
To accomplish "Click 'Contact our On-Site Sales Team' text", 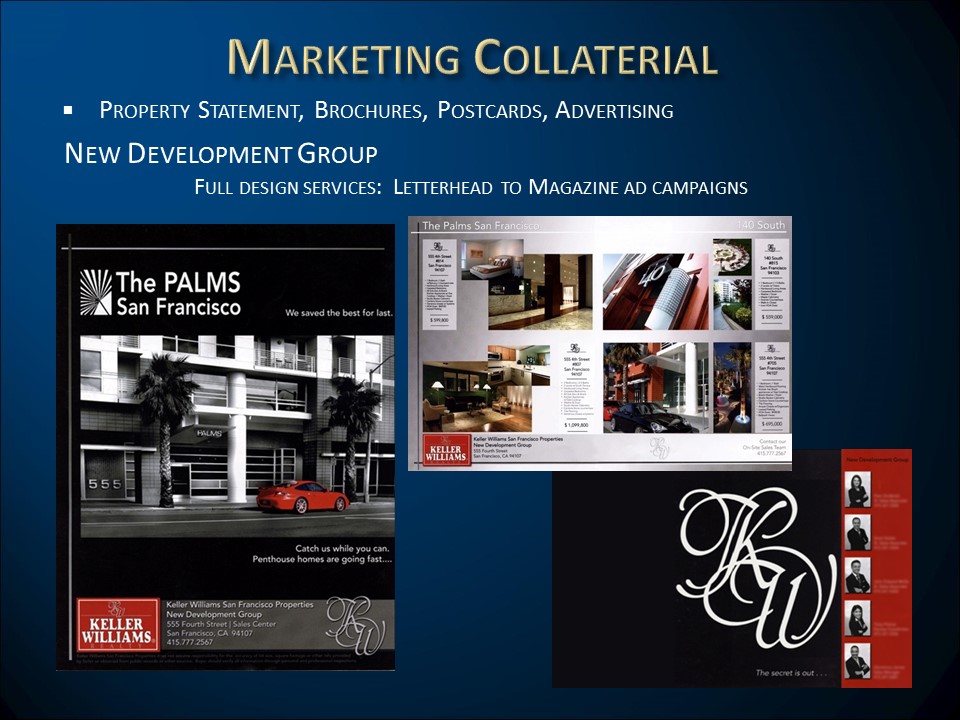I will pos(764,444).
